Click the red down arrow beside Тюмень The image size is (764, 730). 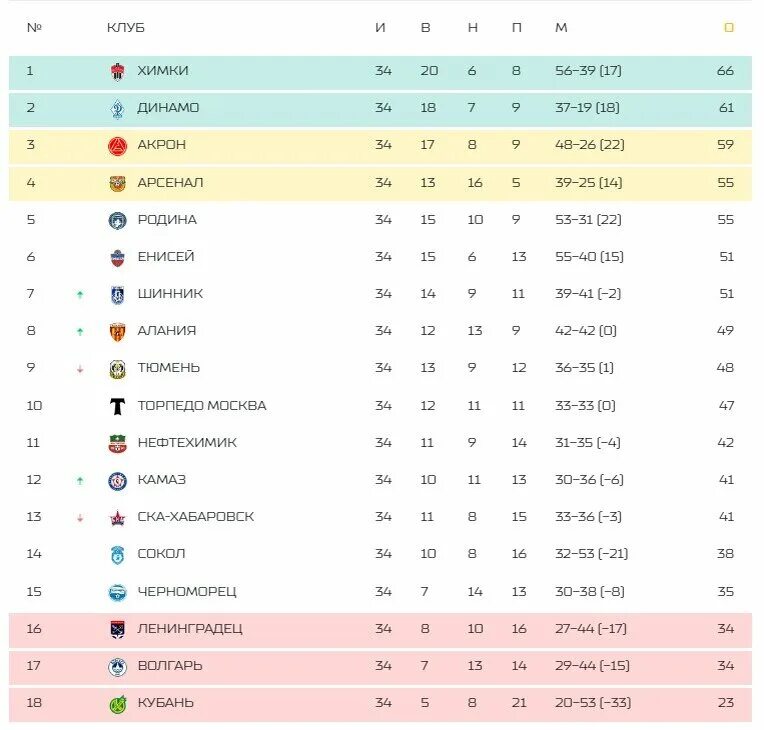click(x=80, y=369)
